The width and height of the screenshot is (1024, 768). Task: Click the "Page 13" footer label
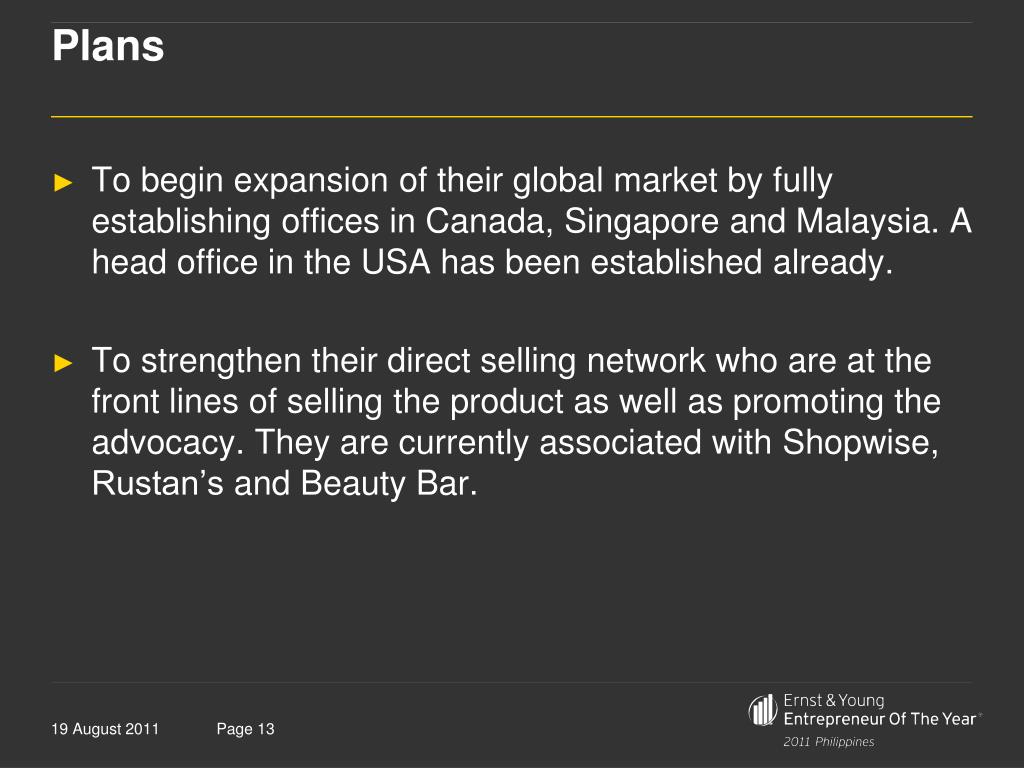tap(245, 729)
